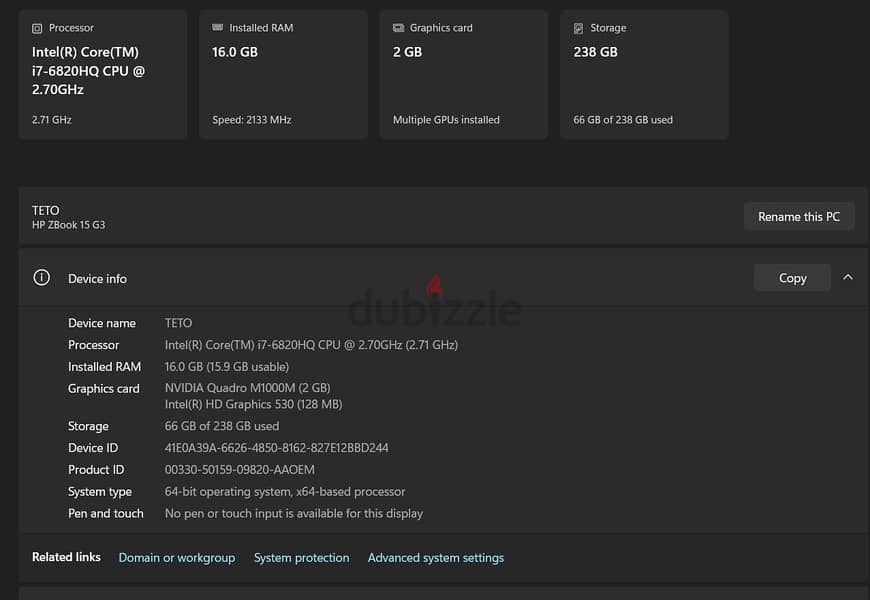This screenshot has height=600, width=870.
Task: Rename this PC button
Action: pyautogui.click(x=799, y=216)
